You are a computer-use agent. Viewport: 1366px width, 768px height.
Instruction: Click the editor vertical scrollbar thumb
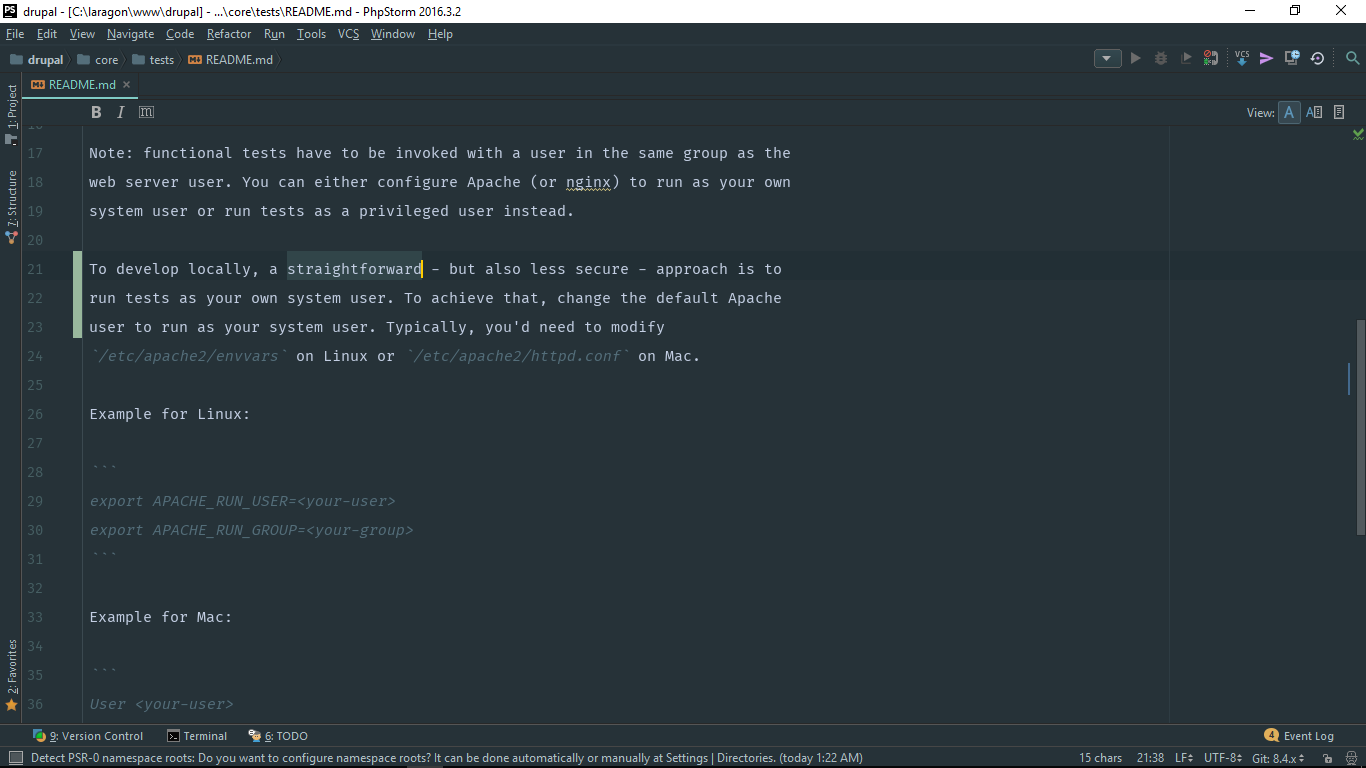pyautogui.click(x=1360, y=427)
